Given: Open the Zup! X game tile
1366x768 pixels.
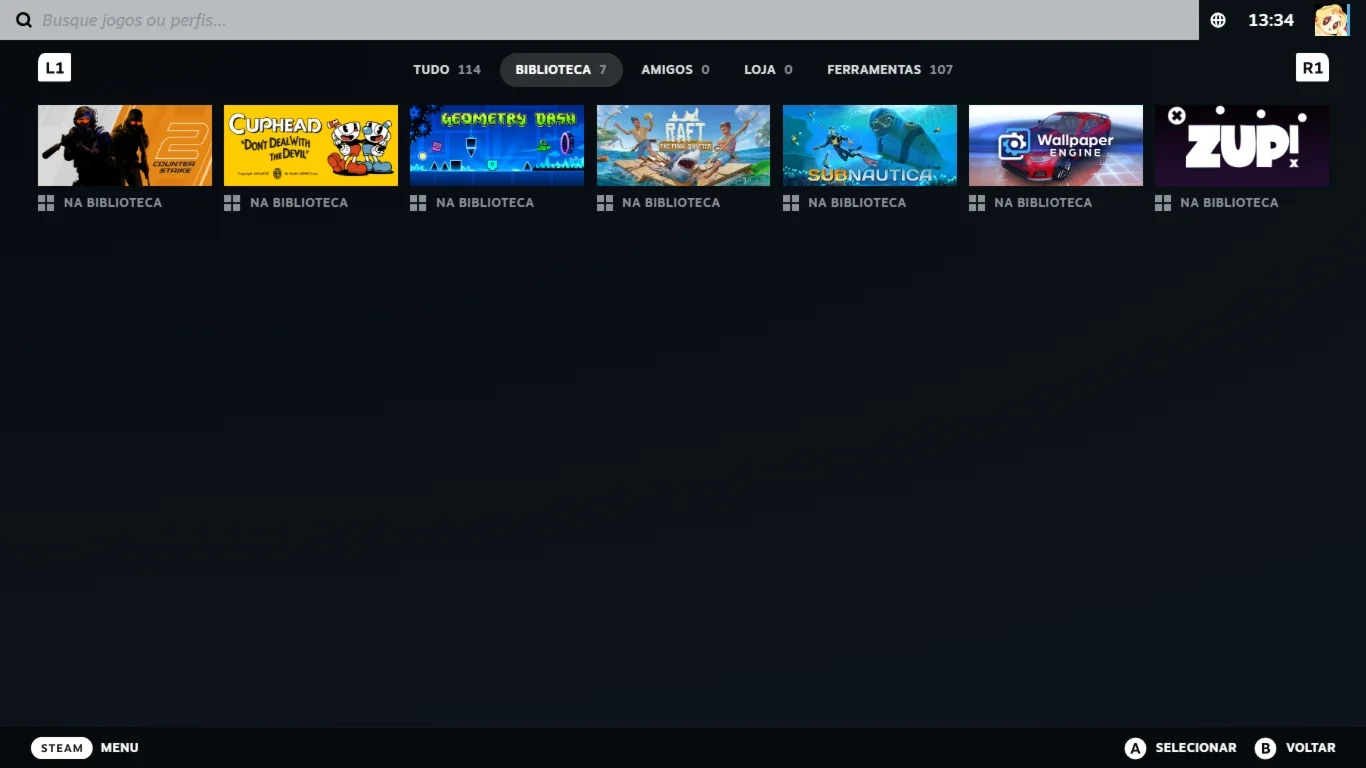Looking at the screenshot, I should [x=1242, y=145].
